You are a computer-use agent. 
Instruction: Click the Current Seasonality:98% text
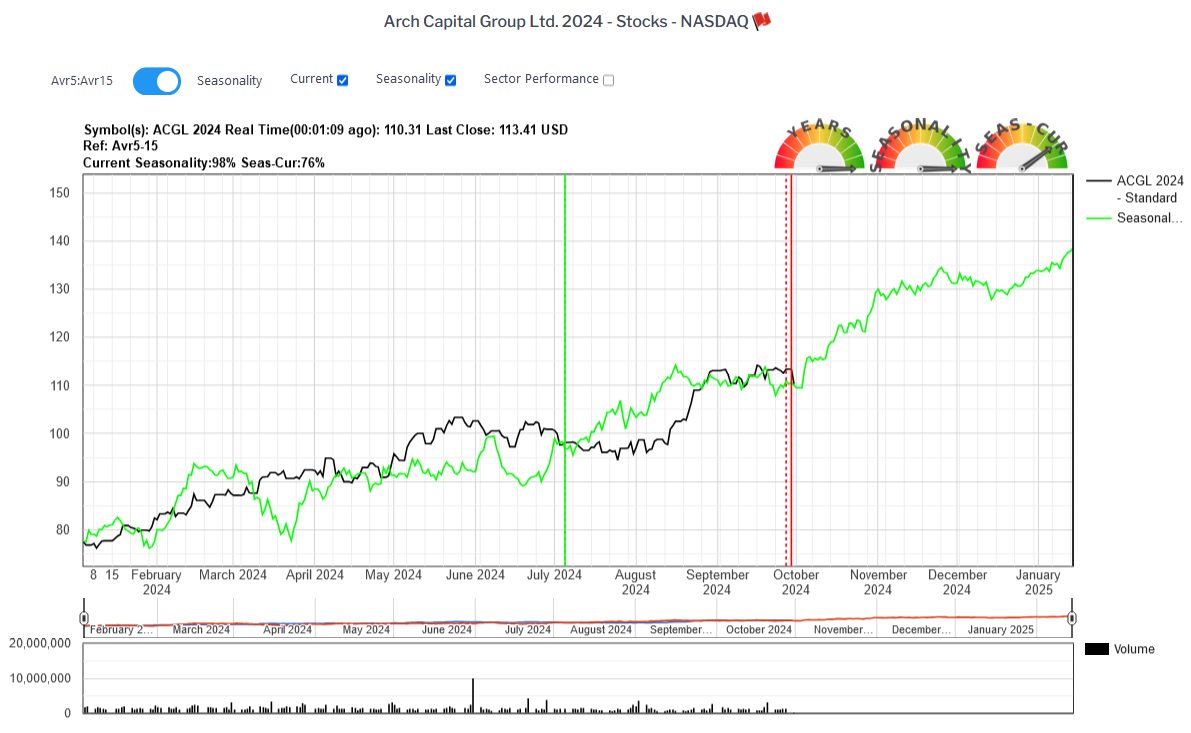click(x=160, y=163)
